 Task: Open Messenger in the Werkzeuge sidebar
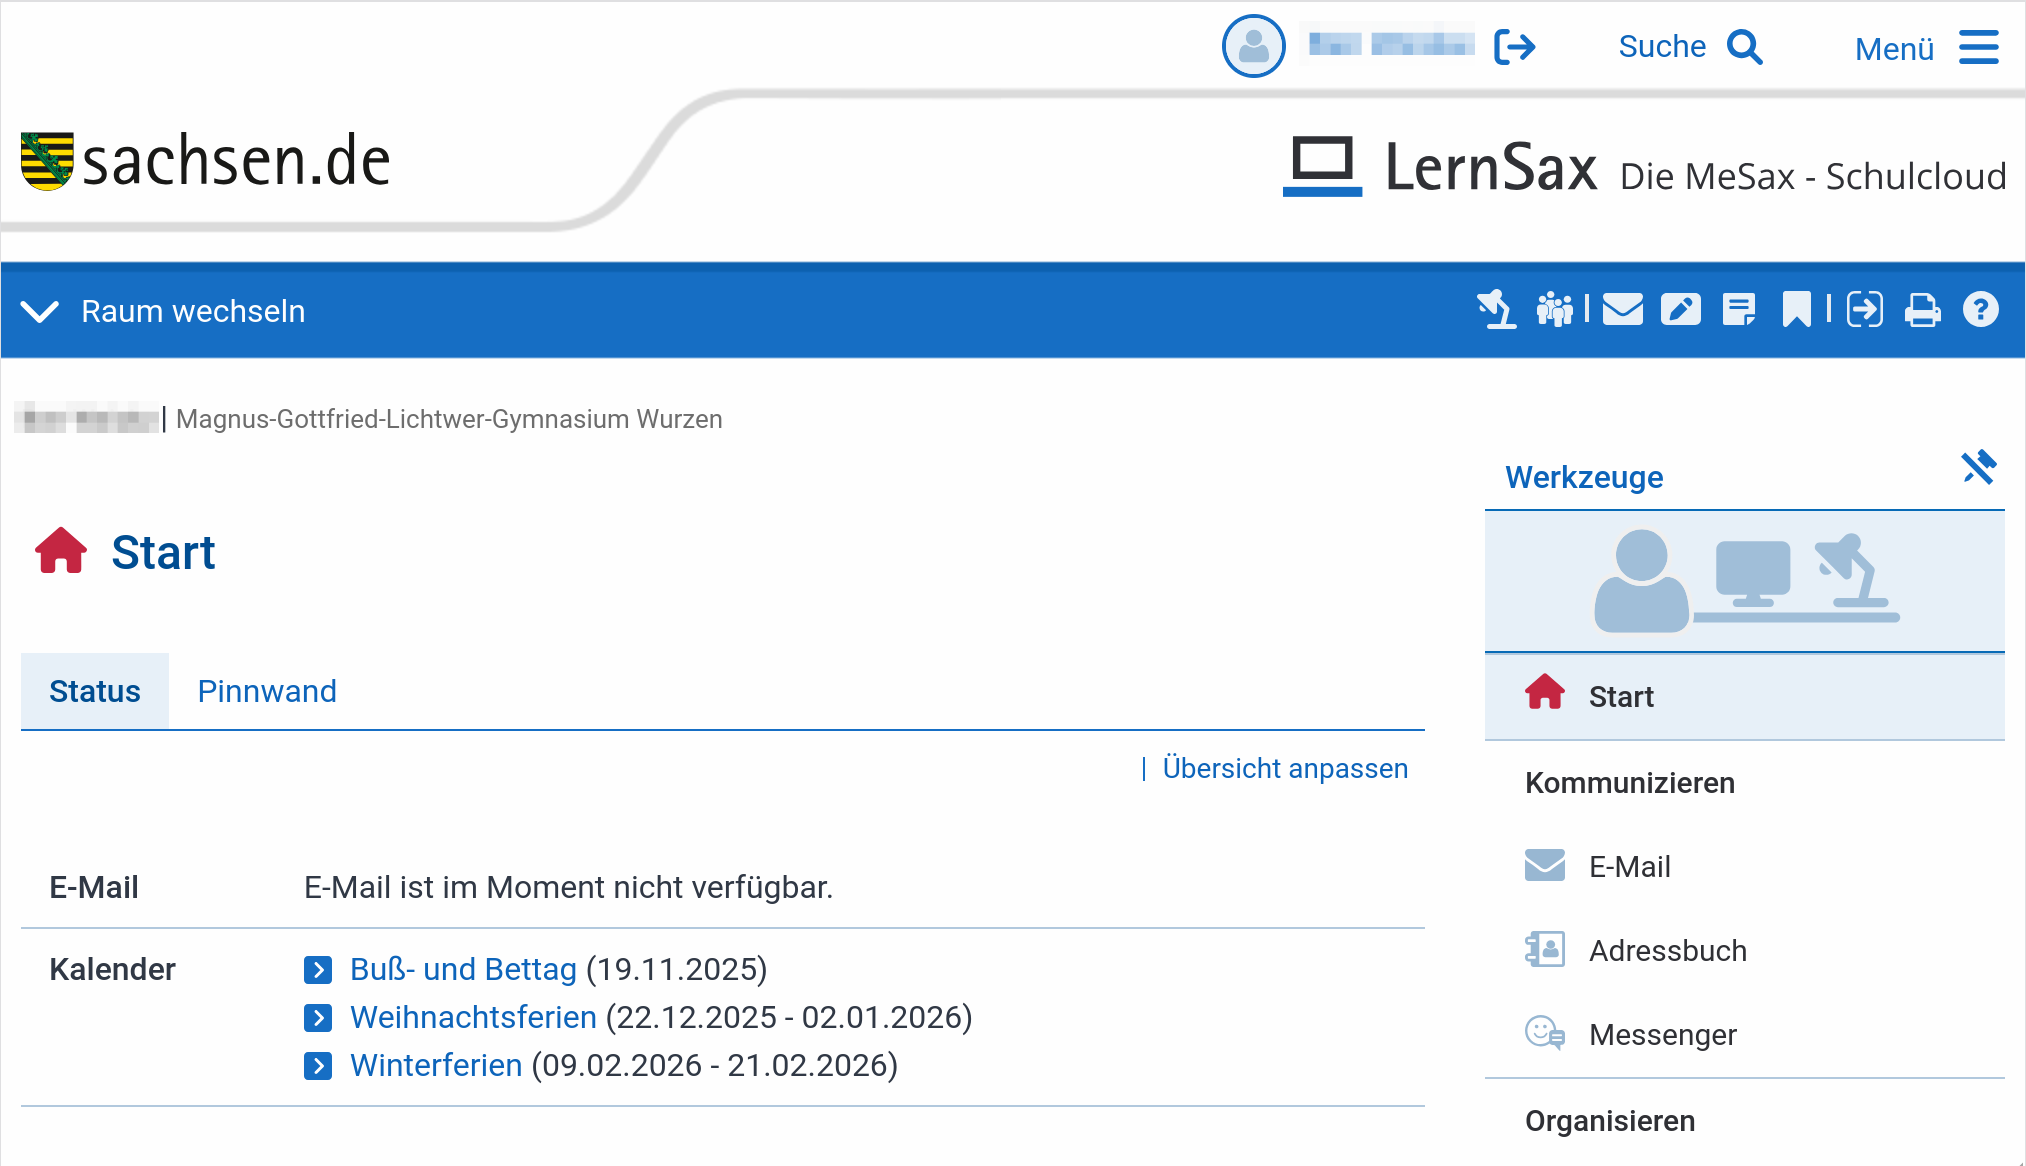(1662, 1034)
